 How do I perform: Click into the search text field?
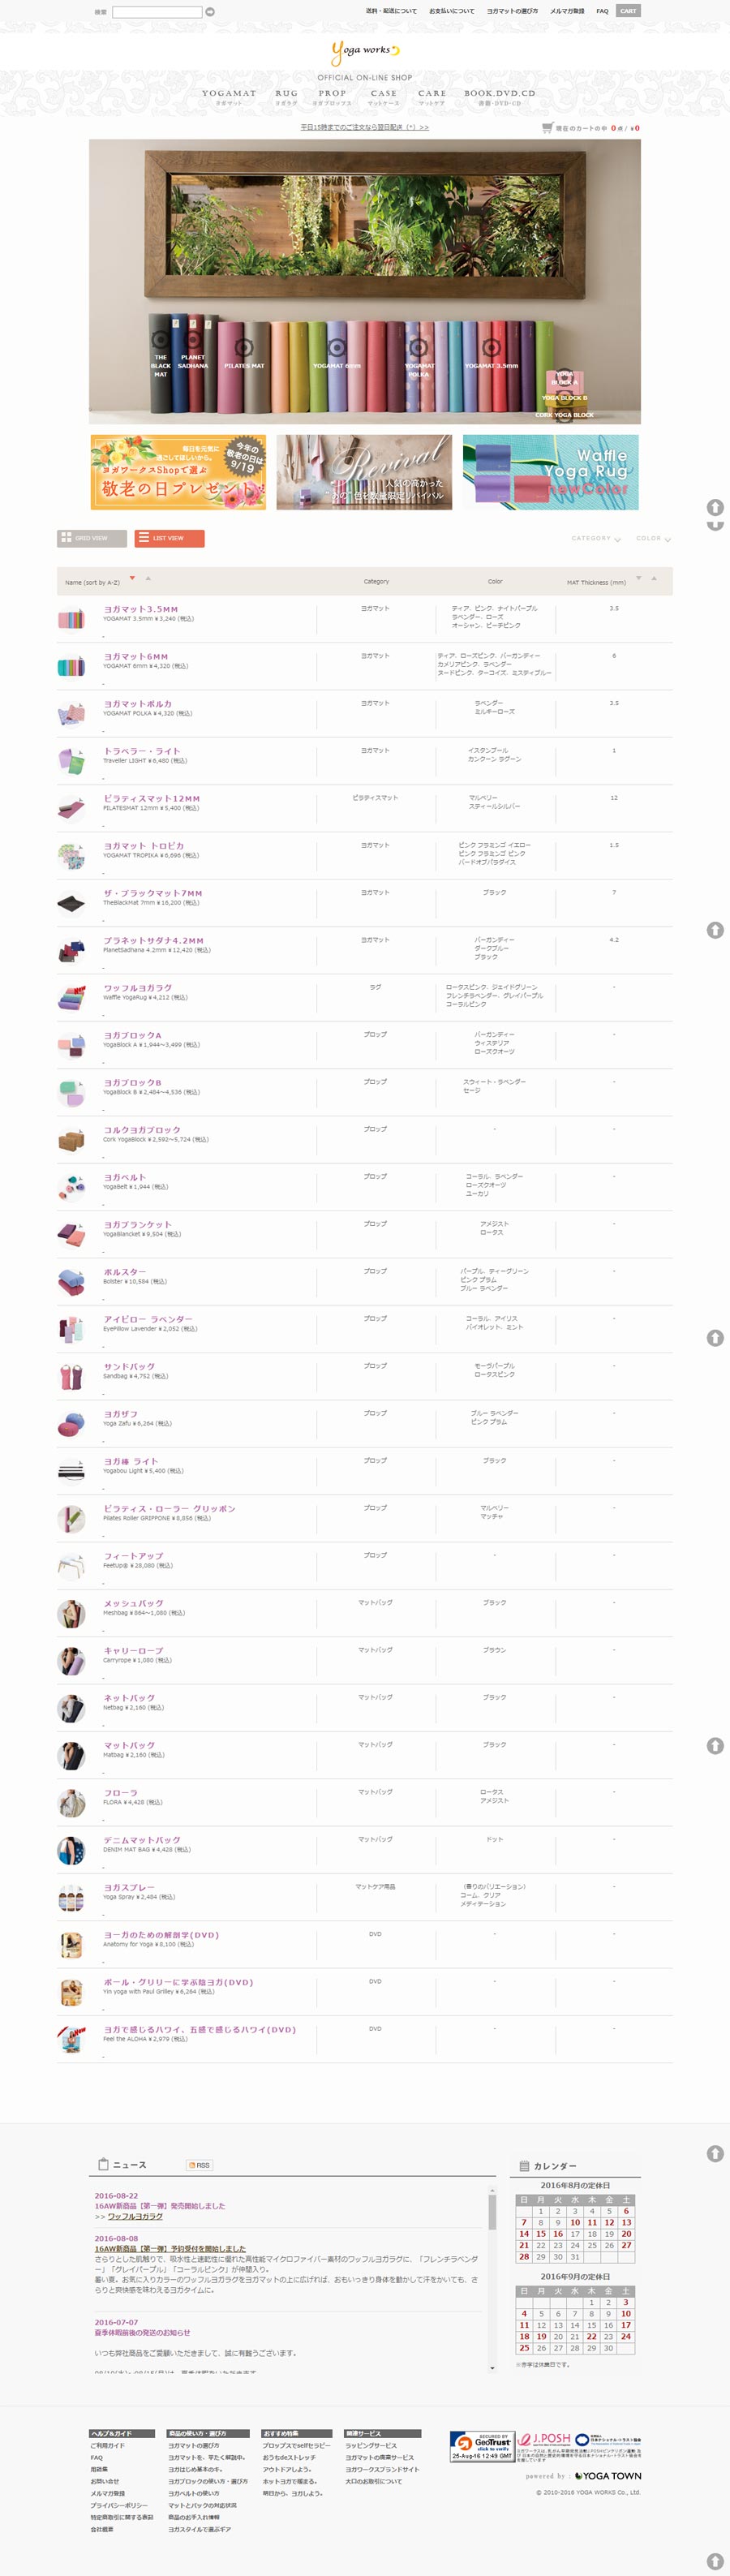click(157, 12)
